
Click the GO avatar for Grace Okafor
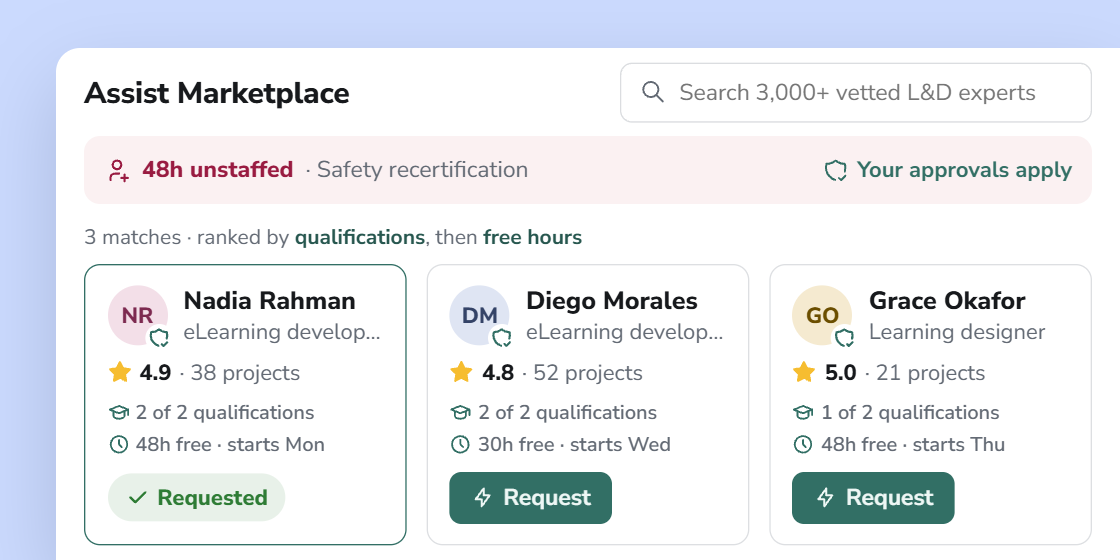(x=822, y=315)
